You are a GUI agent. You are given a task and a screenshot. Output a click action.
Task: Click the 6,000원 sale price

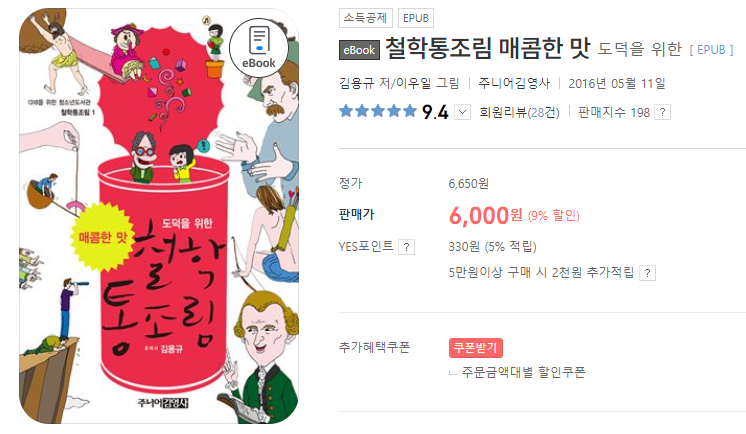click(485, 216)
